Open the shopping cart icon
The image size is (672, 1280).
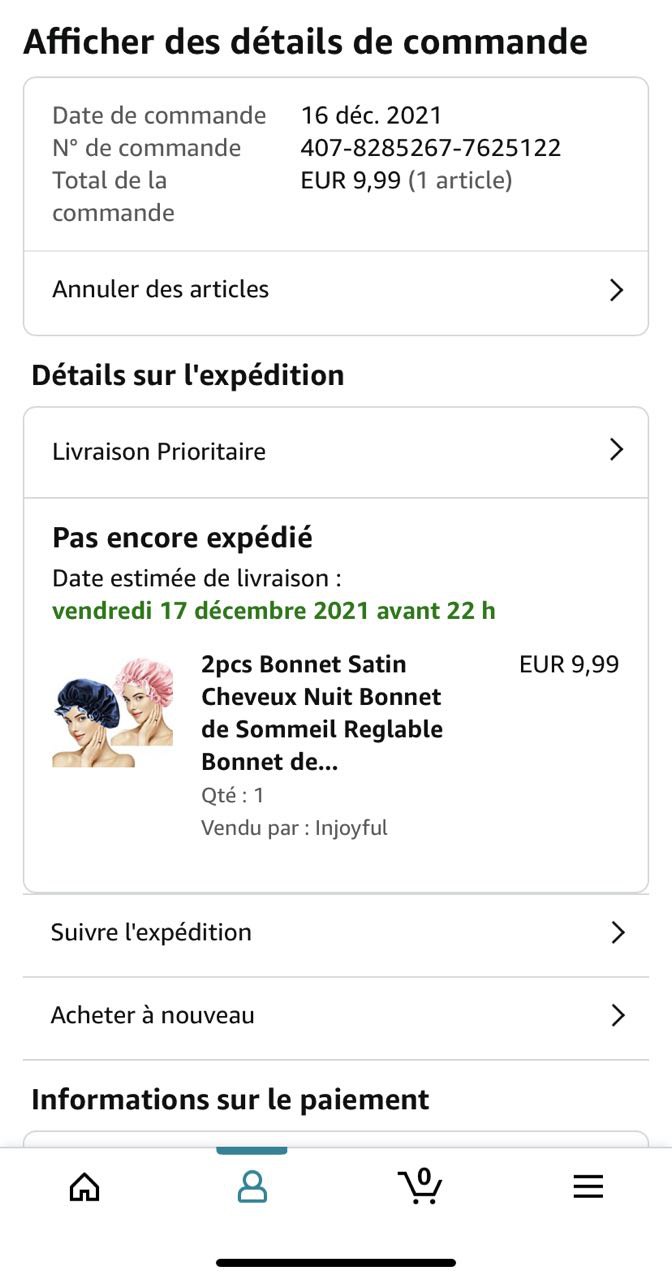point(420,1187)
